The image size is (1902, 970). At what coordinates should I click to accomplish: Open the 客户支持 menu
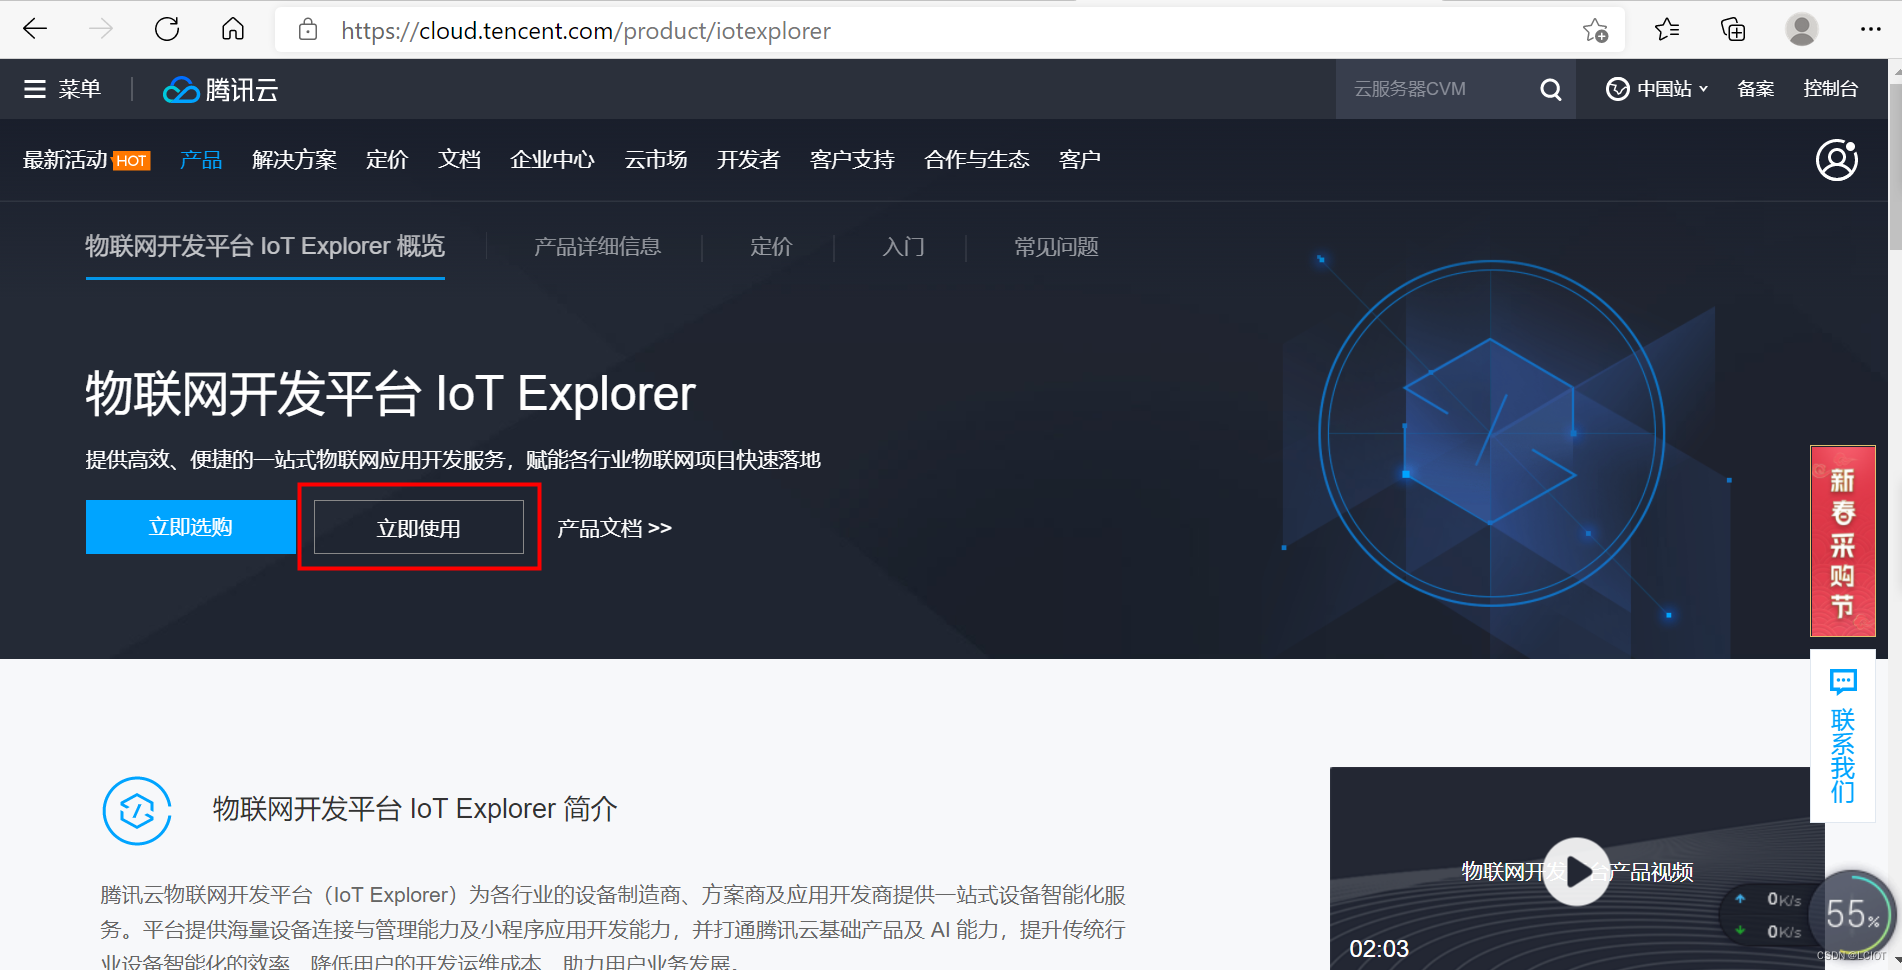[x=852, y=160]
